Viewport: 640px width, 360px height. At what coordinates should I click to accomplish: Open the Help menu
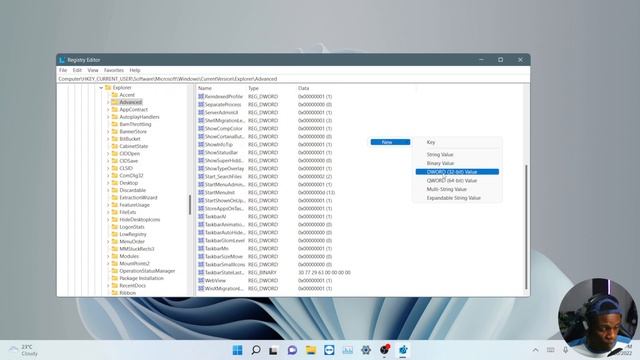point(135,70)
